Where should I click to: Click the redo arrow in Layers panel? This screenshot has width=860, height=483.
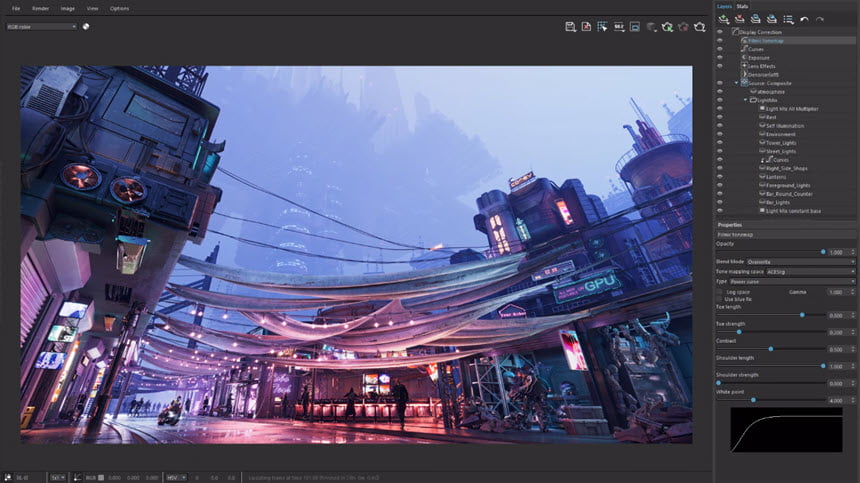pos(820,19)
